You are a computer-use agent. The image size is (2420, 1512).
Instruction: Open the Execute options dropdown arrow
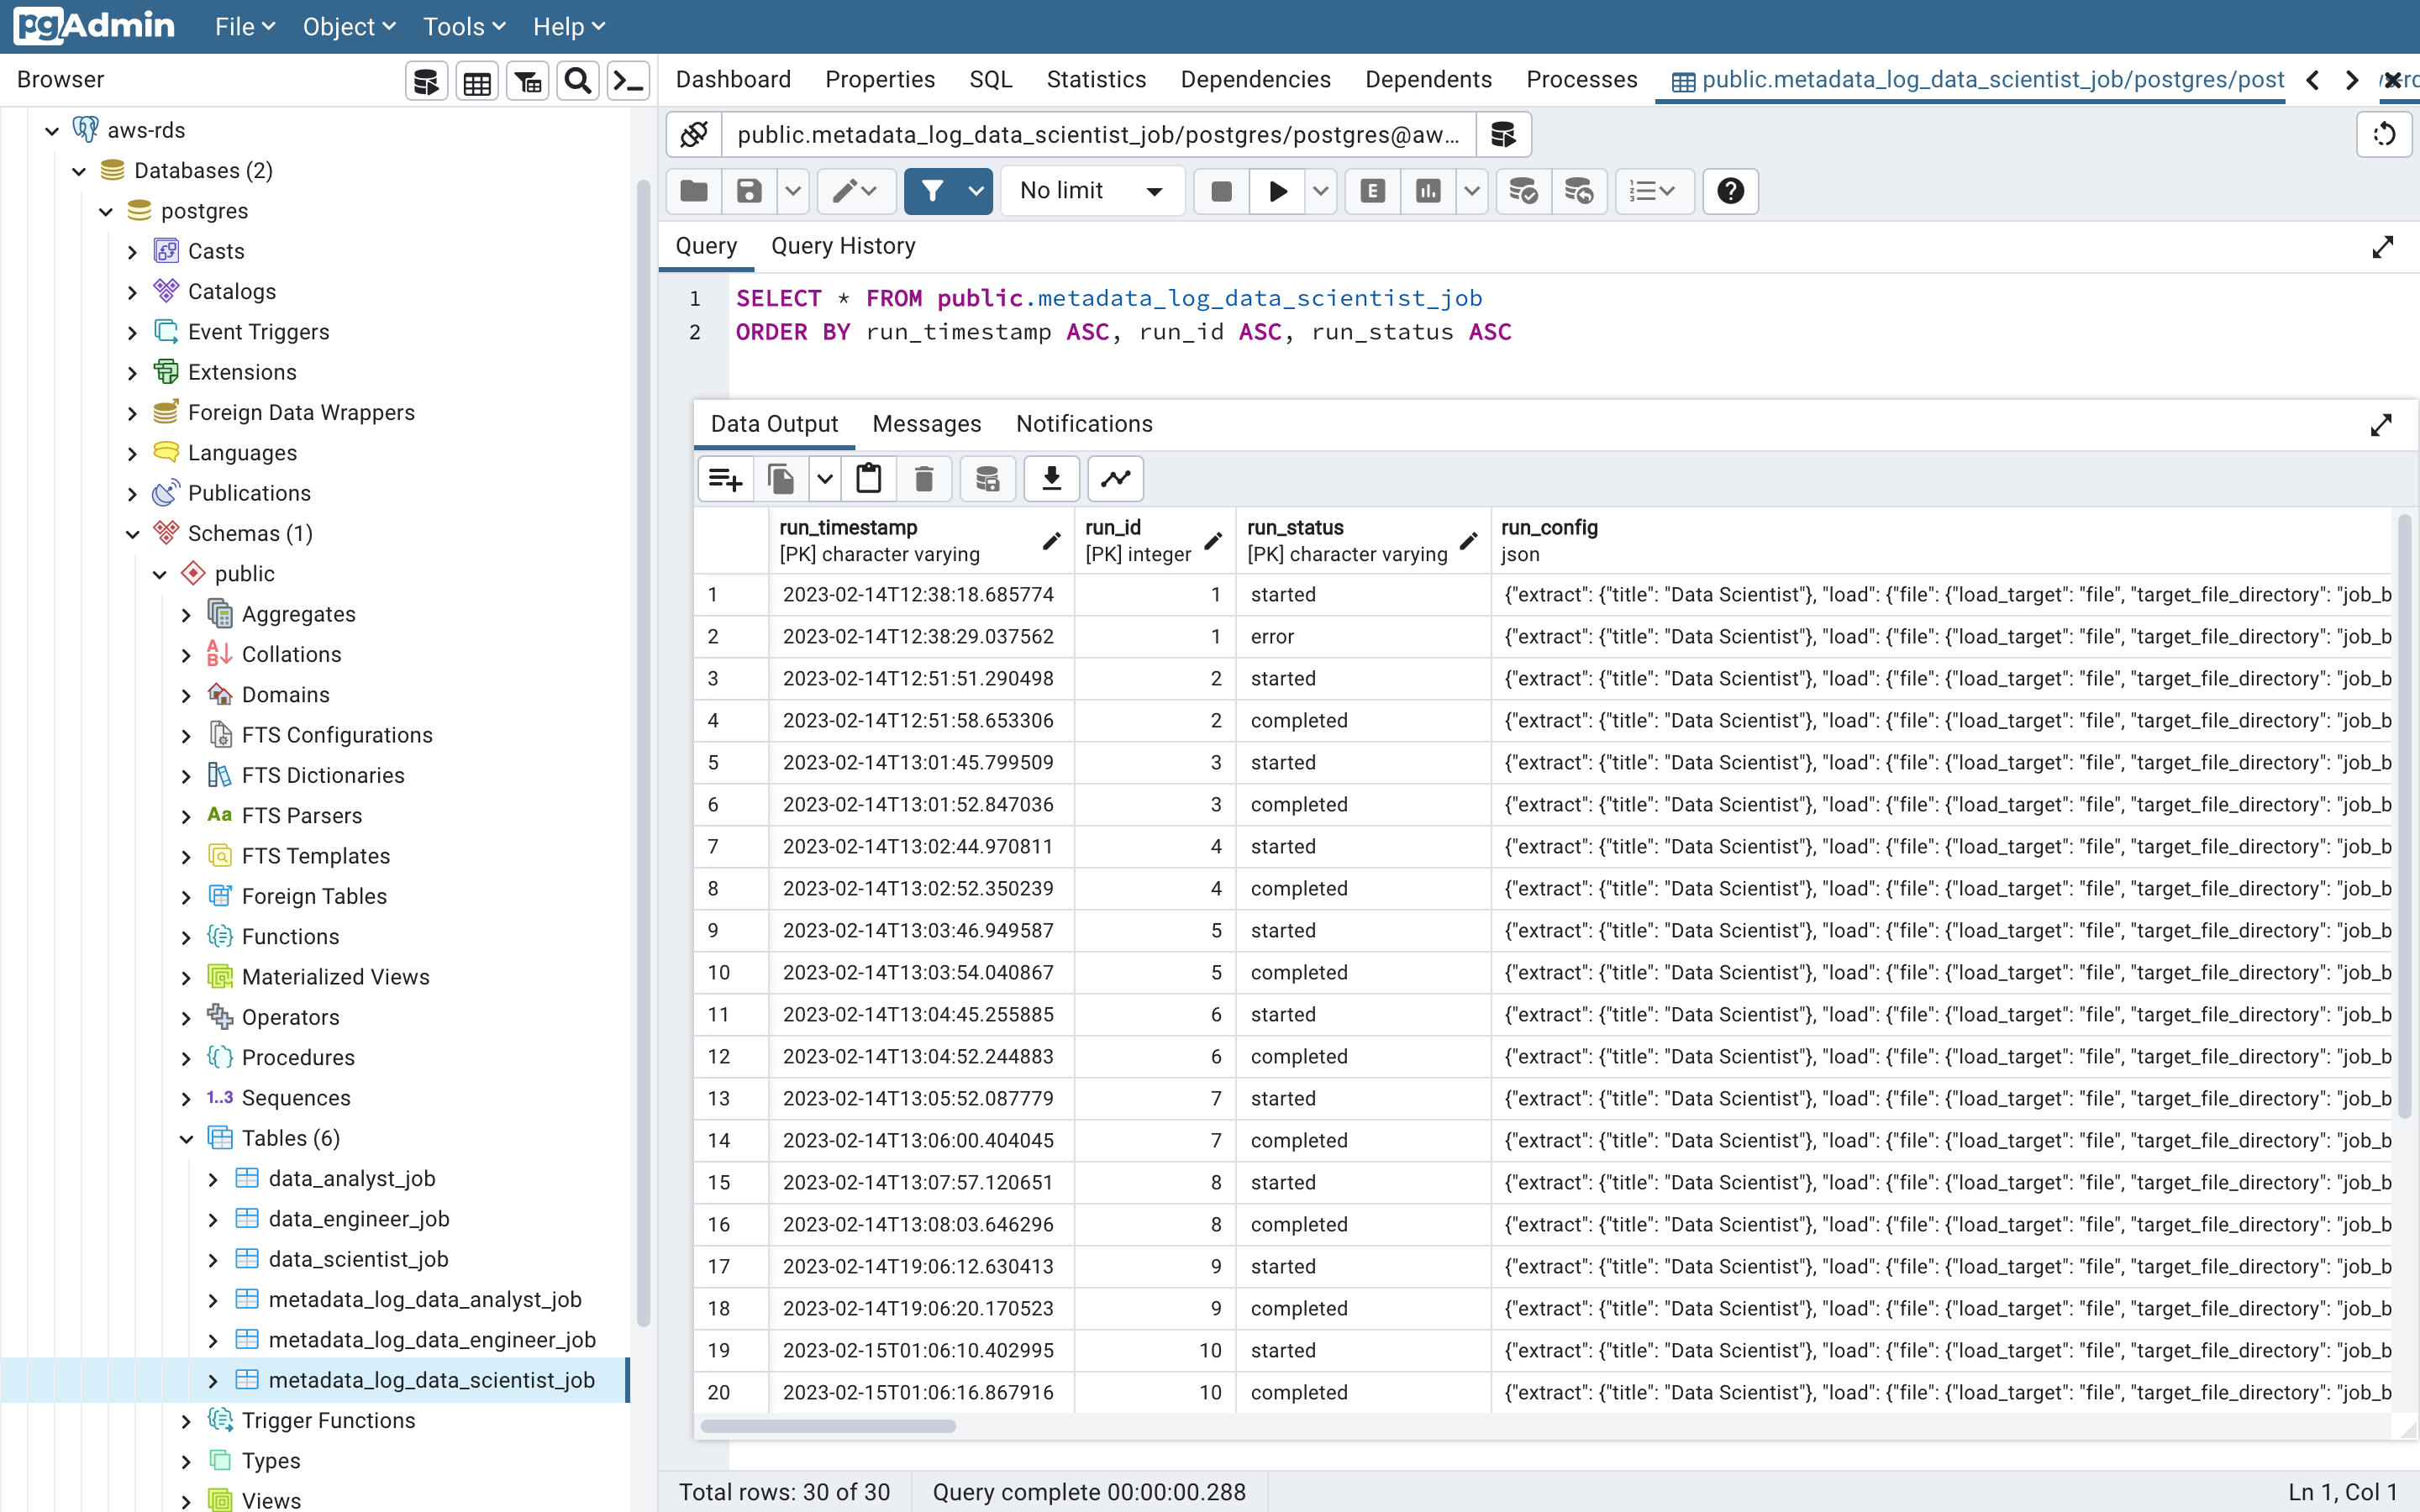[1320, 191]
